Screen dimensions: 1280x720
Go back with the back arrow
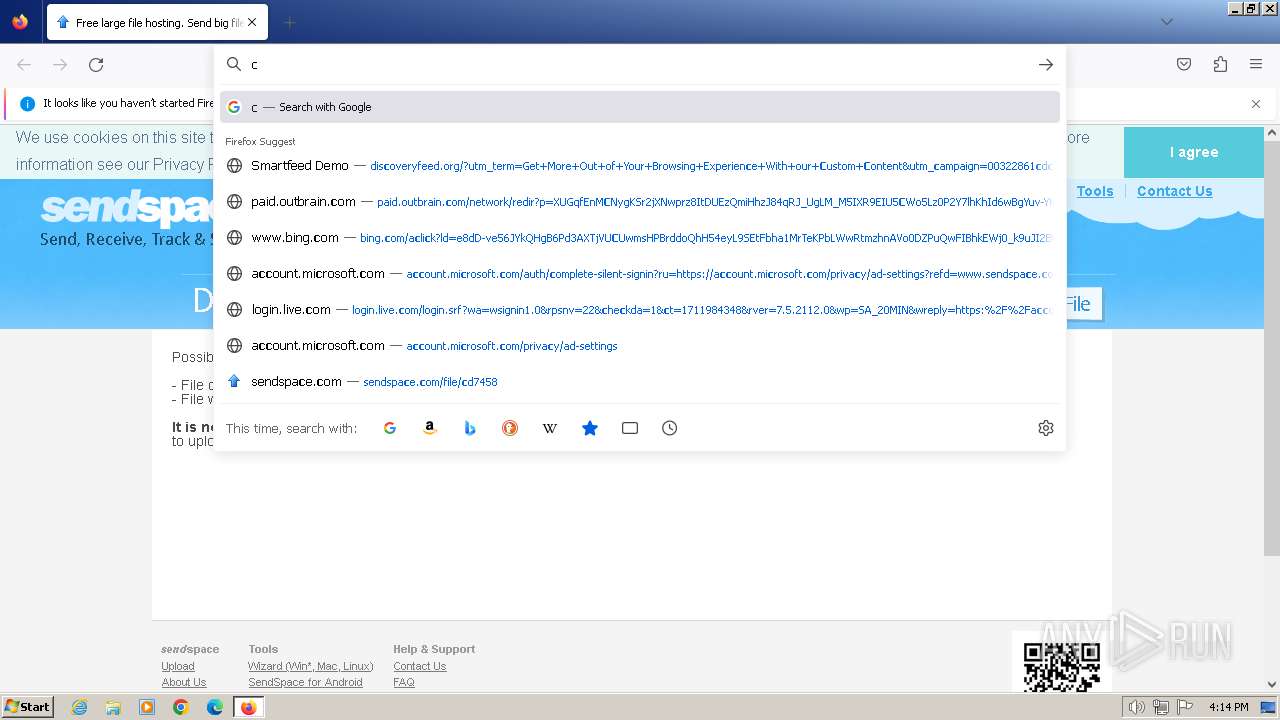[x=24, y=64]
